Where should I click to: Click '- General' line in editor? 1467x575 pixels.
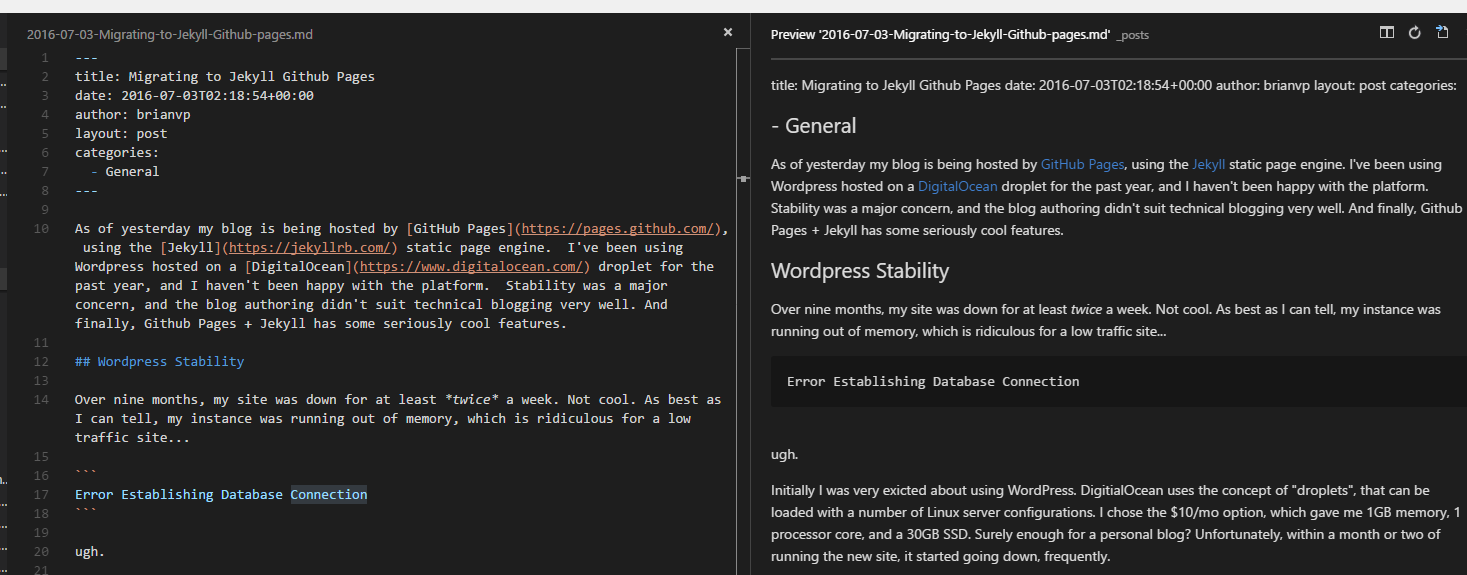pyautogui.click(x=125, y=171)
